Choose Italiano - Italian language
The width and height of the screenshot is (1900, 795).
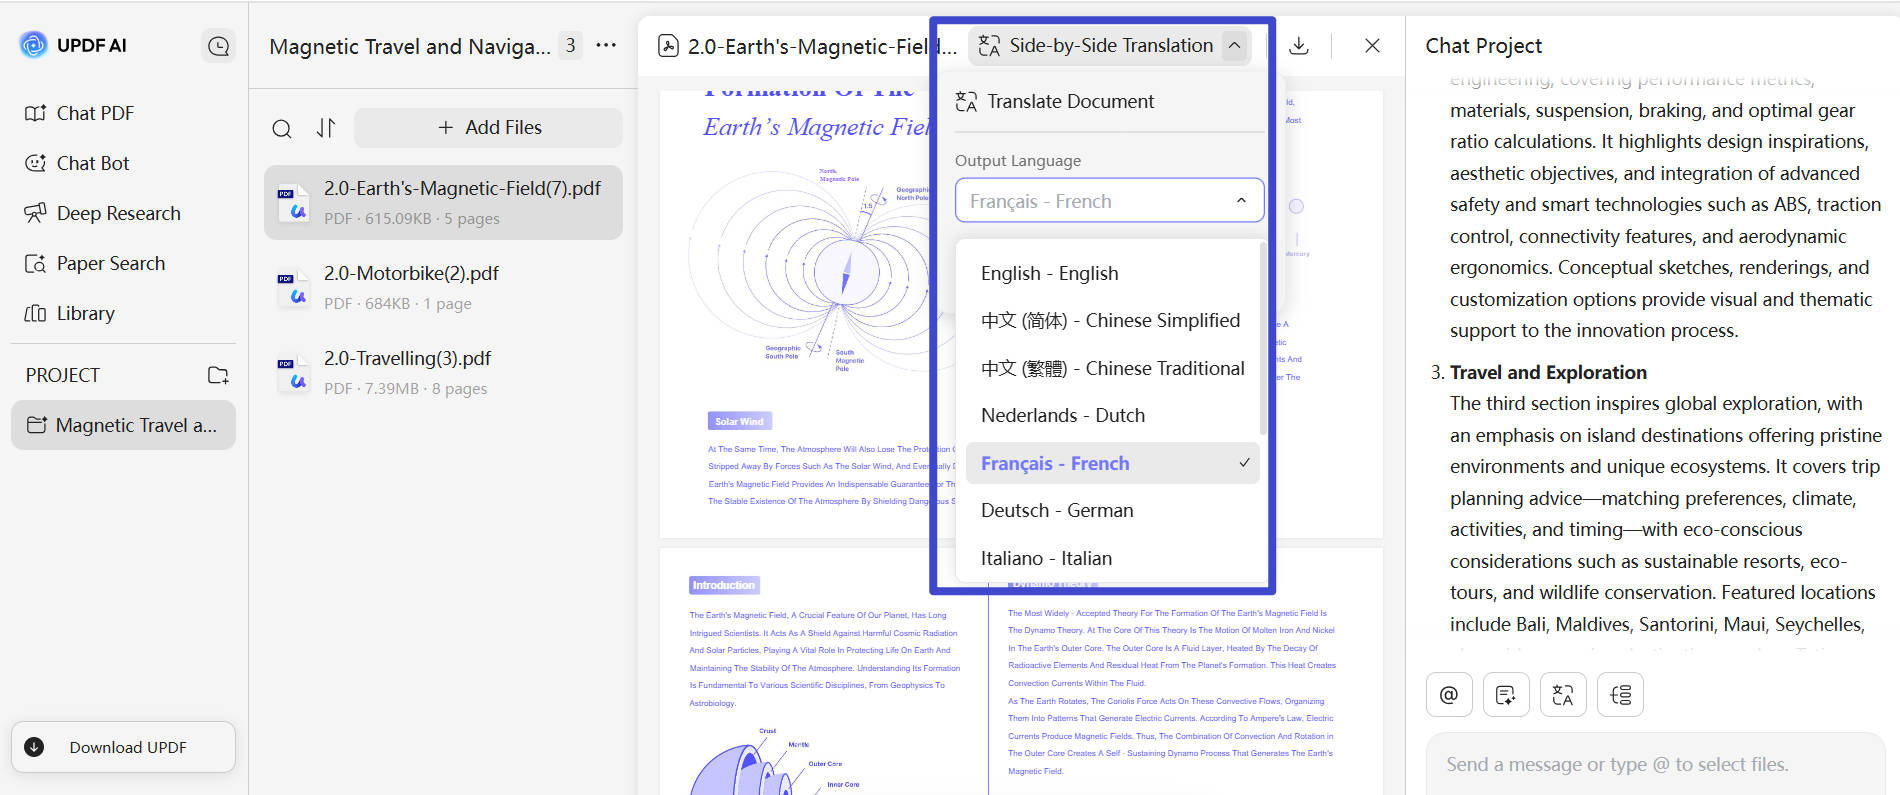[1112, 559]
